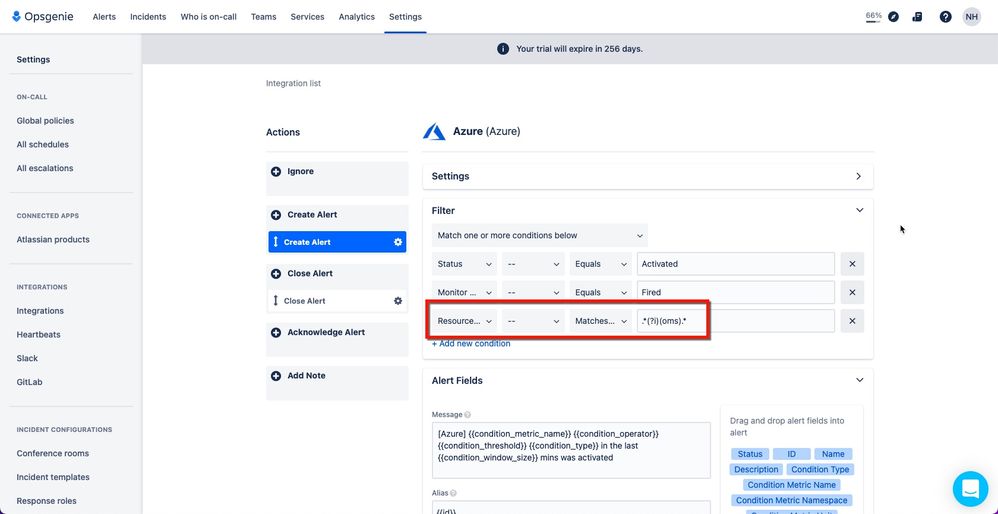The height and width of the screenshot is (514, 998).
Task: Go to the Analytics tab
Action: click(356, 17)
